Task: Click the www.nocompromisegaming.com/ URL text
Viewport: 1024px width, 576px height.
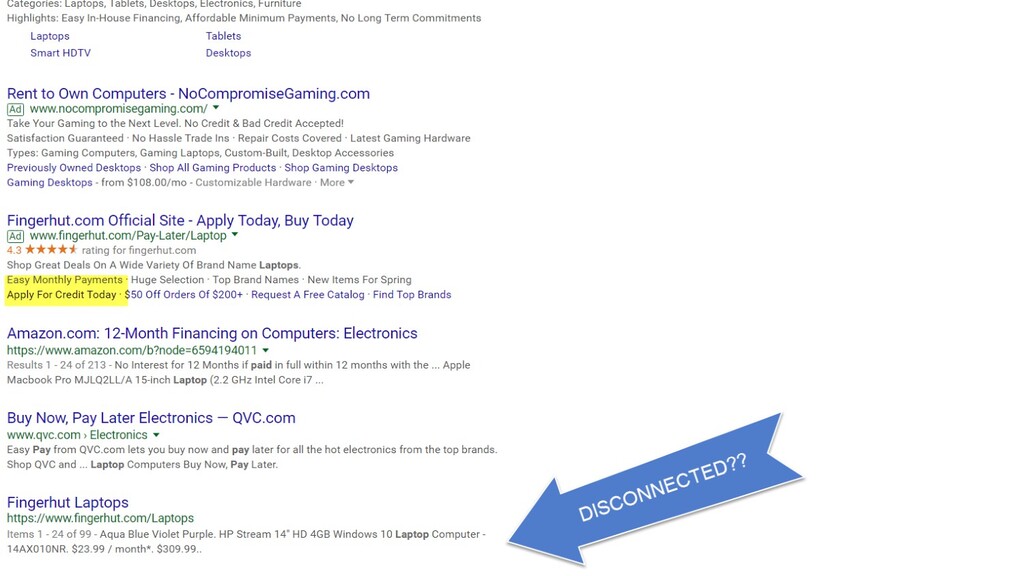Action: point(119,108)
